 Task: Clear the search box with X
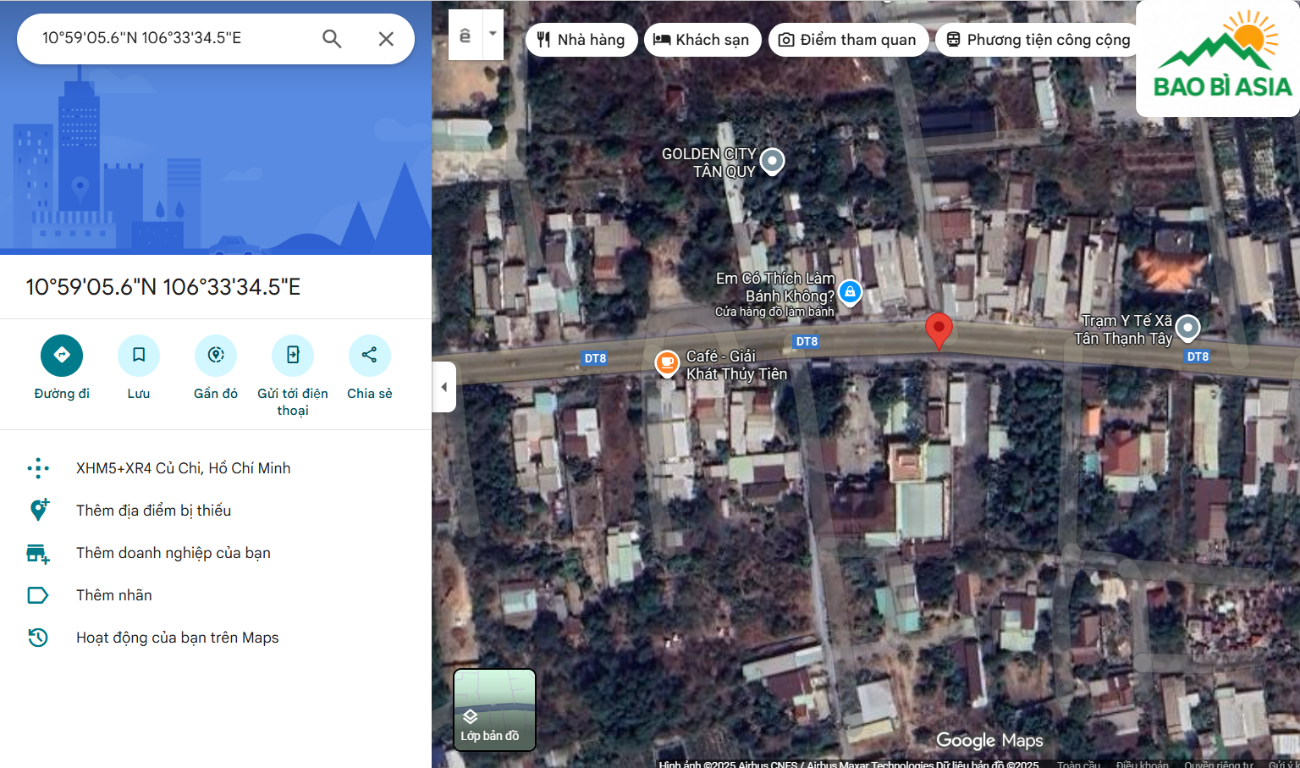click(386, 39)
